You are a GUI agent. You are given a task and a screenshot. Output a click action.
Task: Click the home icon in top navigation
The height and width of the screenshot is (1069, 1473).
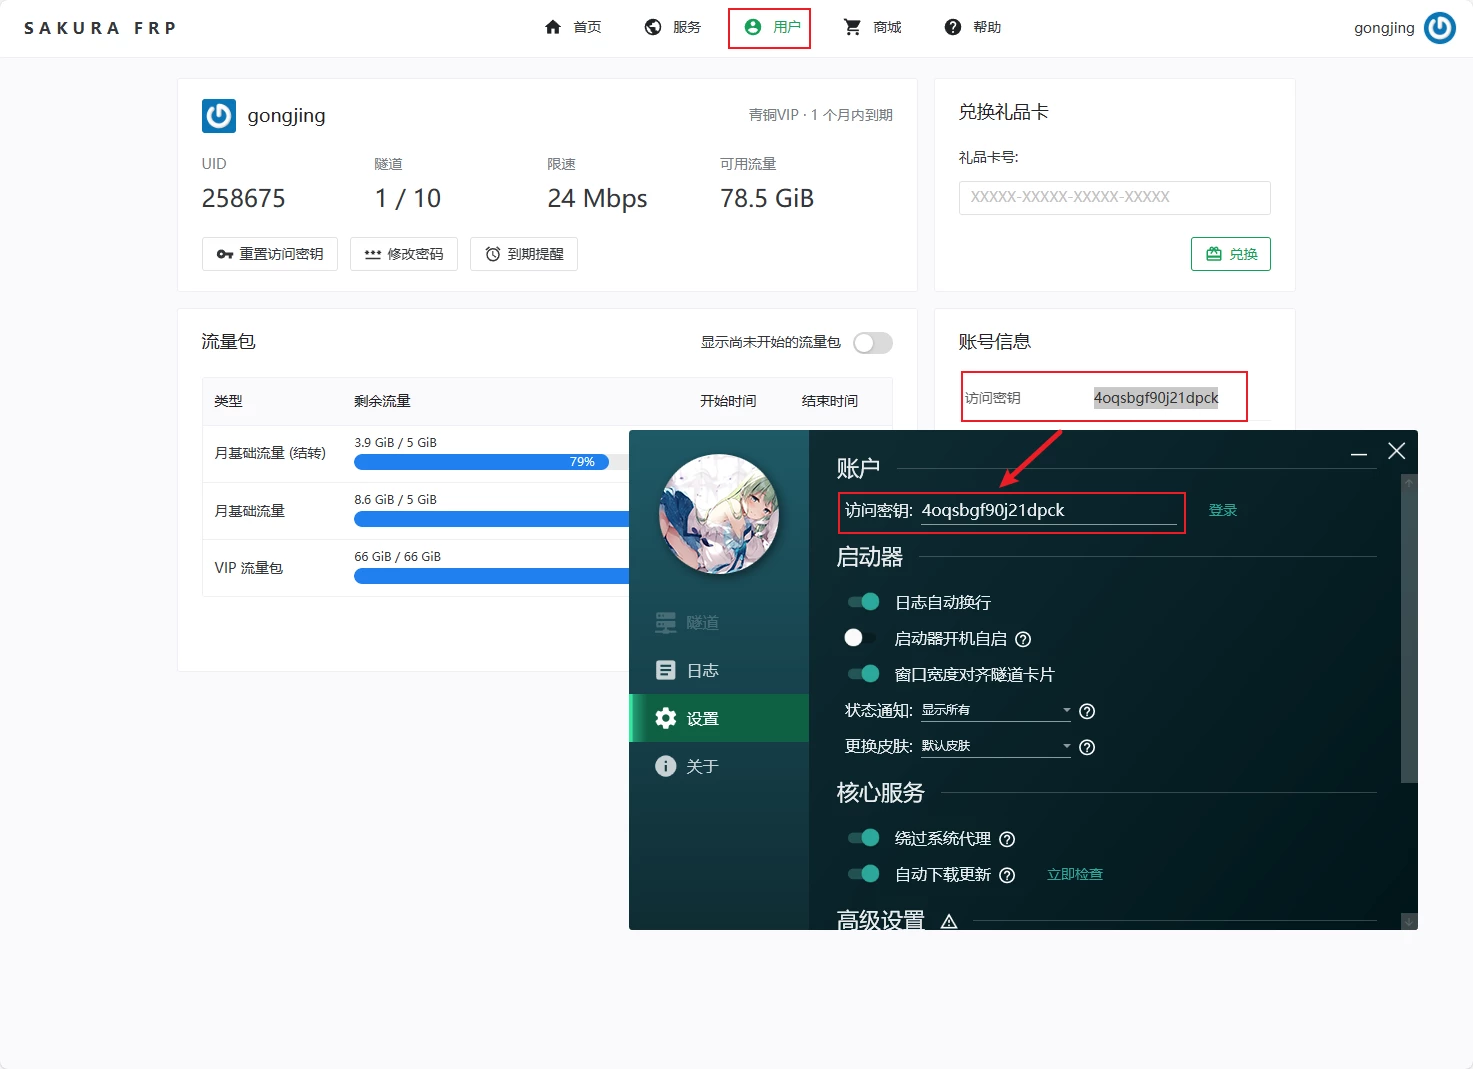click(x=553, y=27)
